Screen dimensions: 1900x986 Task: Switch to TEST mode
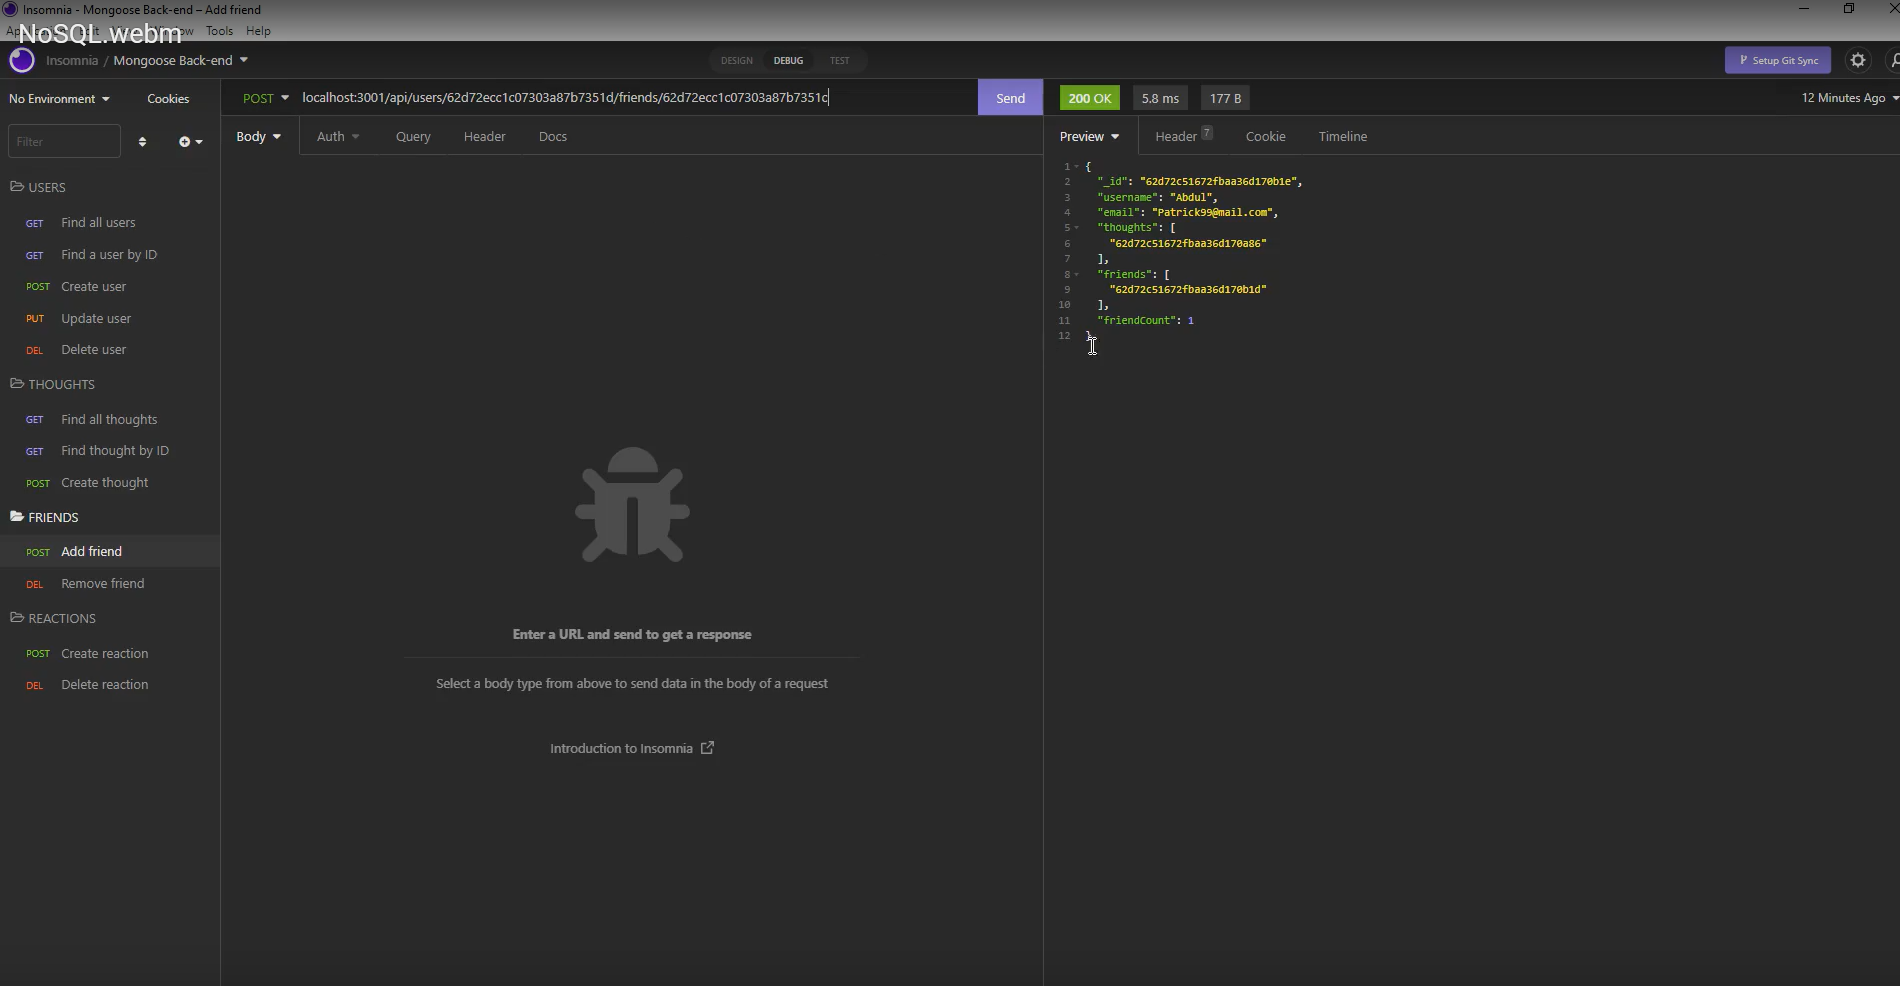coord(839,60)
